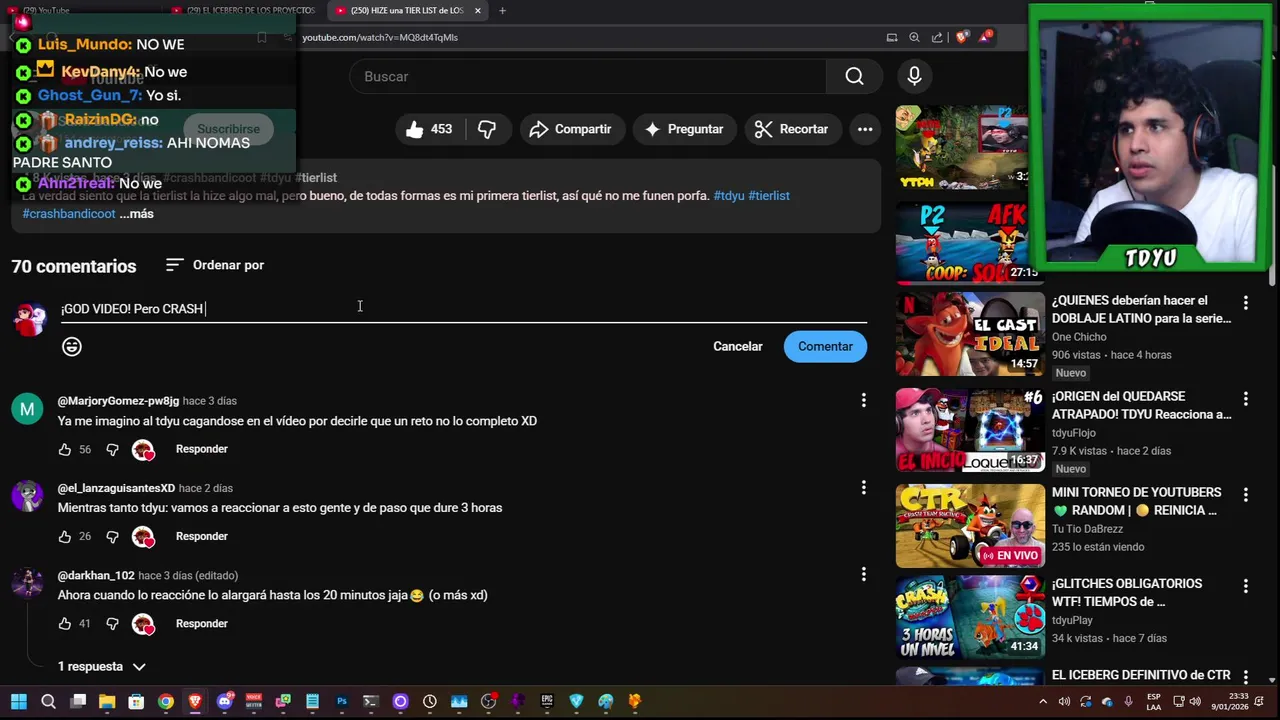This screenshot has height=720, width=1280.
Task: Switch to the EL ICEBERG DE LOS PROYECTOS tab
Action: tap(243, 11)
